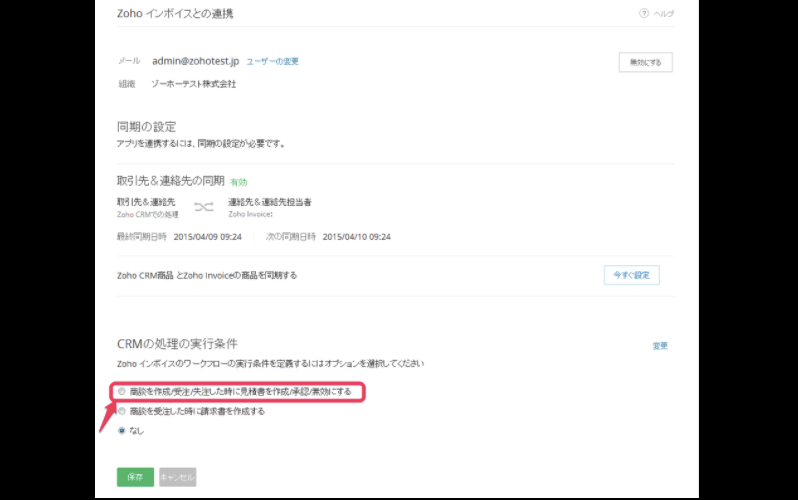Click the admin@zohotest.jp email text
This screenshot has width=798, height=500.
(195, 61)
